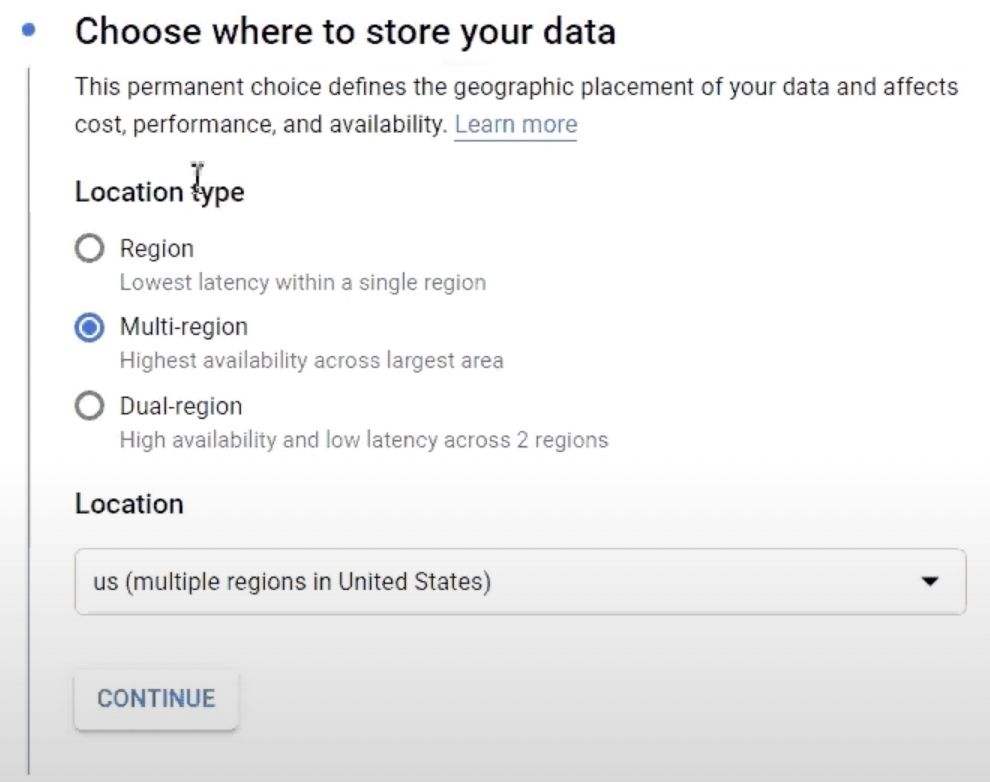The width and height of the screenshot is (990, 782).
Task: Click the 'Location type' section heading
Action: click(160, 192)
